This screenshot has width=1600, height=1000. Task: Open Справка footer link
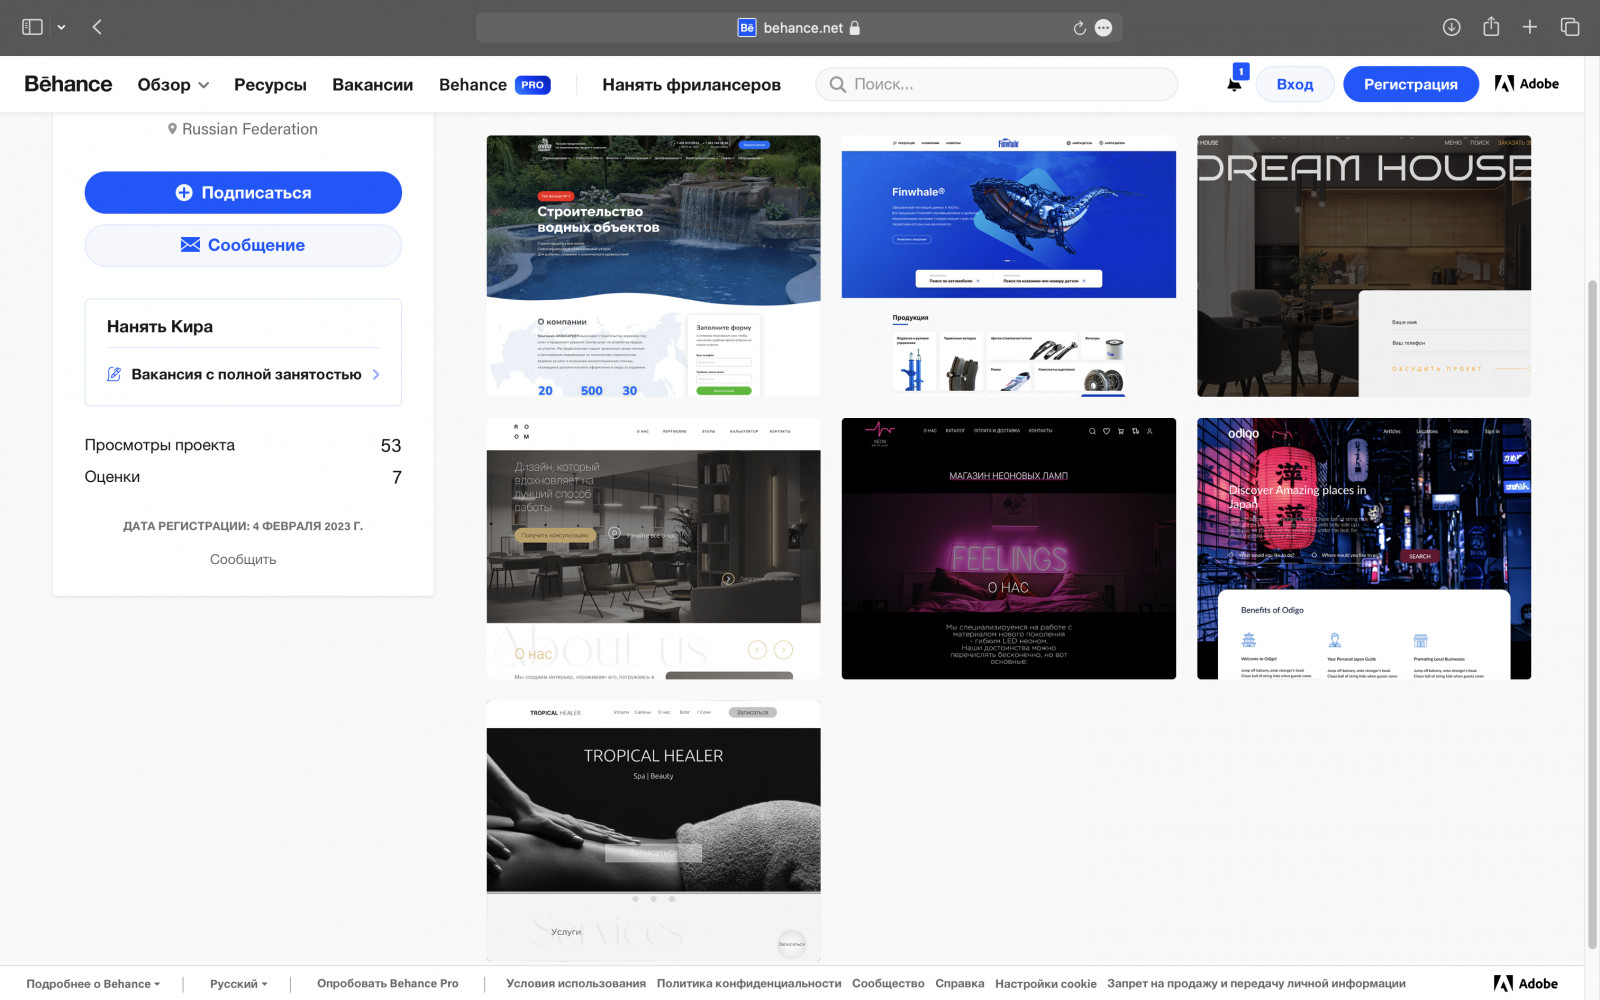tap(960, 984)
